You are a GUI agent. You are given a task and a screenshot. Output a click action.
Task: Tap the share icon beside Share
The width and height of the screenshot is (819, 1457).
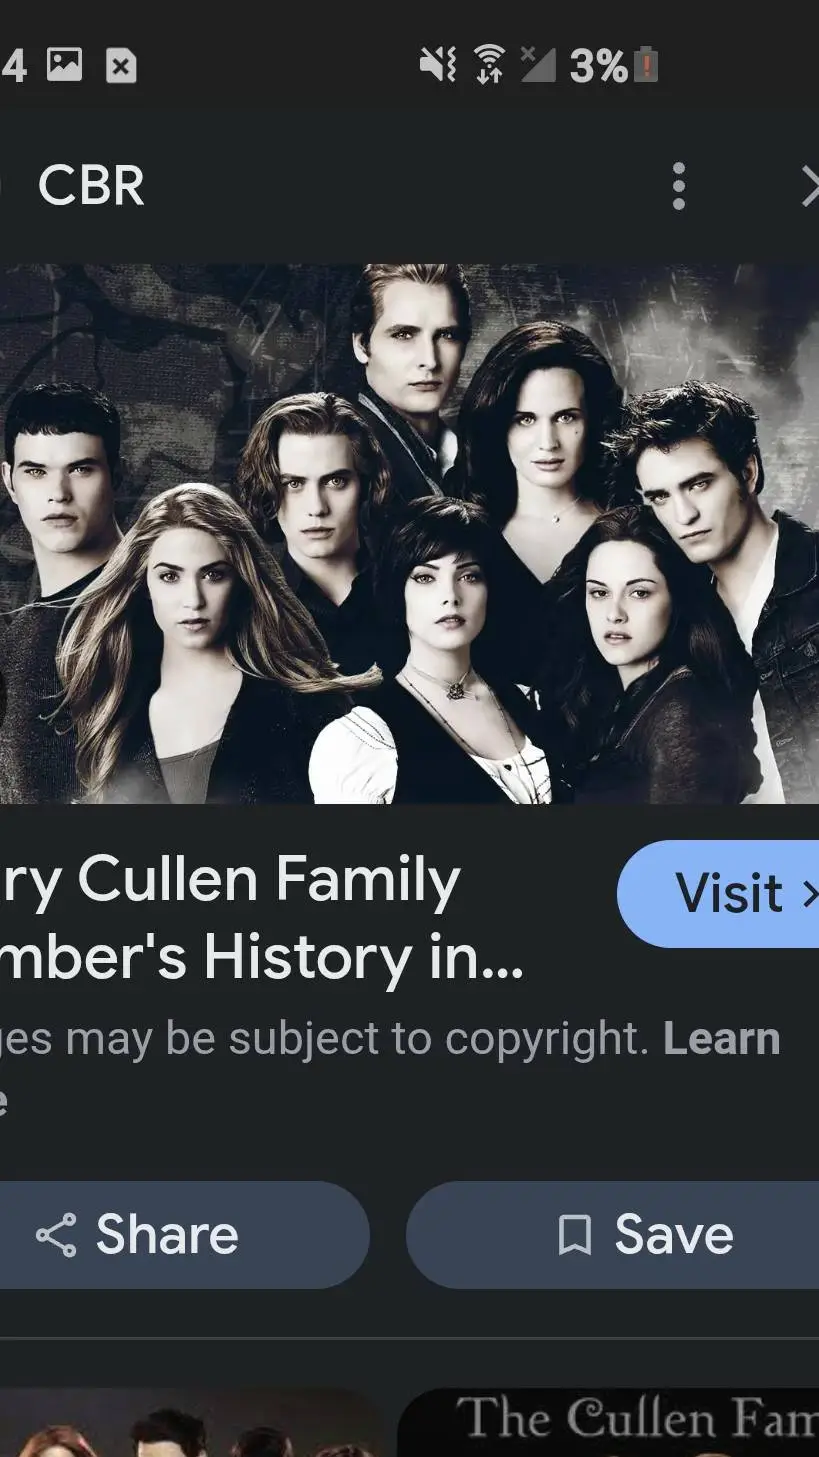(56, 1235)
